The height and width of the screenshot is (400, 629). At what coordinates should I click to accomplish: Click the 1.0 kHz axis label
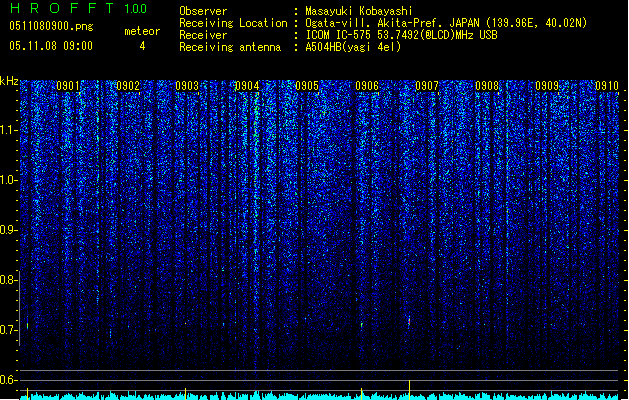click(9, 180)
